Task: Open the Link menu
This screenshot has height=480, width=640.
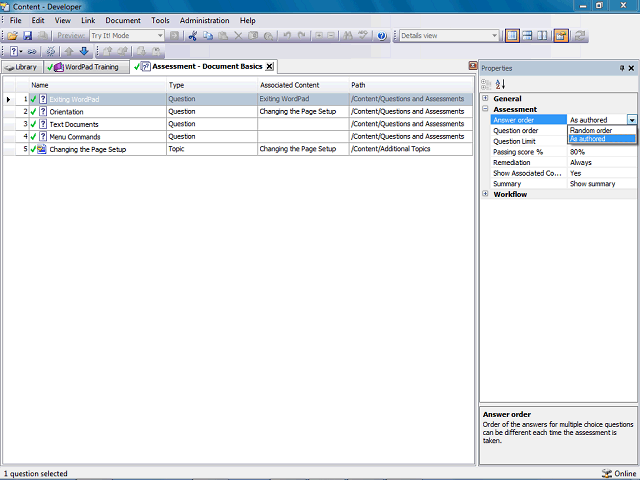Action: (88, 20)
